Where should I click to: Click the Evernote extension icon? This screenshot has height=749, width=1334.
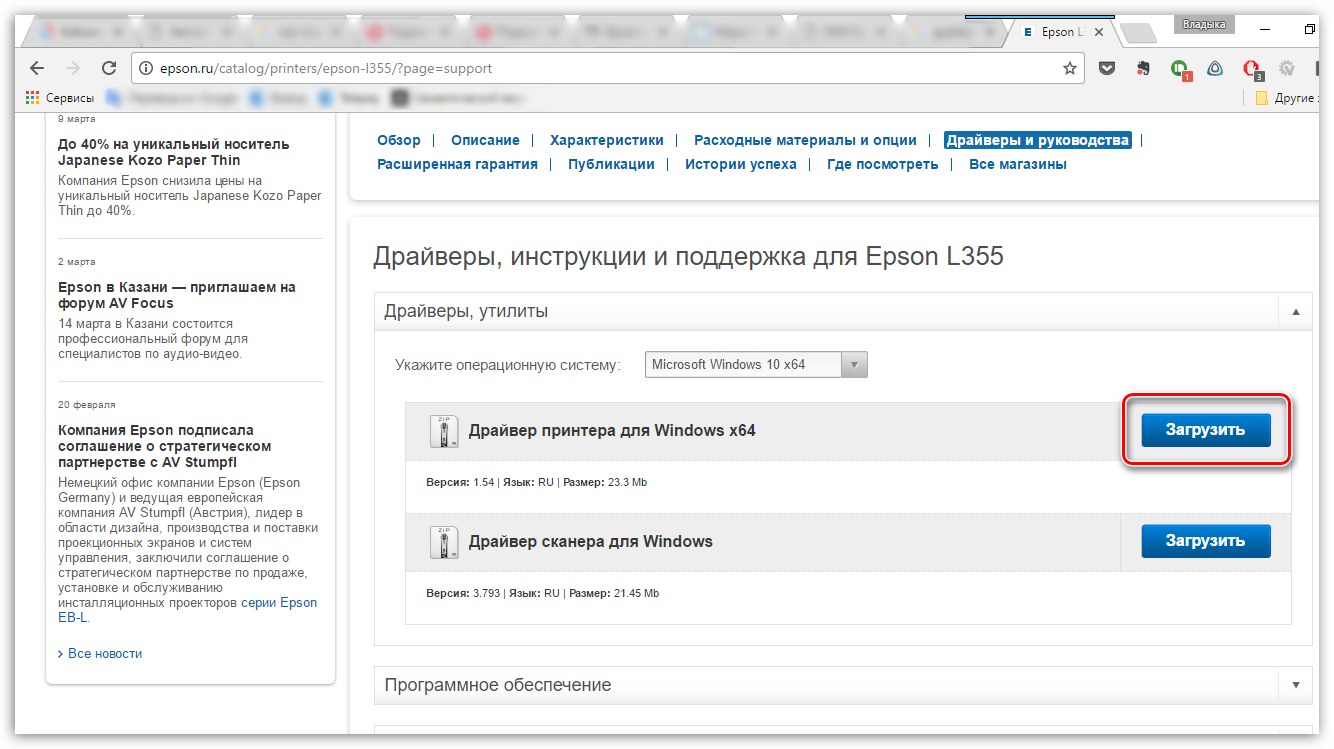[x=1143, y=69]
